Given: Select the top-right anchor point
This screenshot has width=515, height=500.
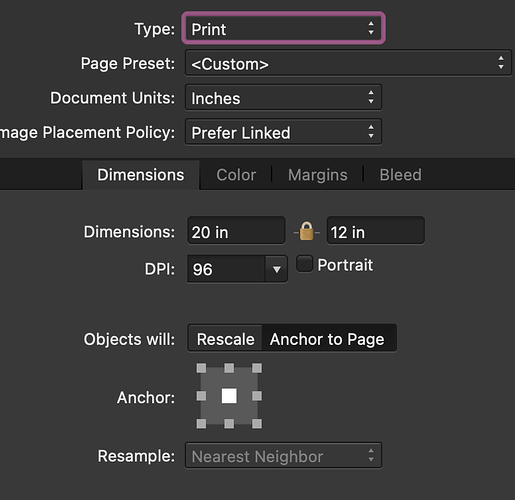Looking at the screenshot, I should coord(257,368).
